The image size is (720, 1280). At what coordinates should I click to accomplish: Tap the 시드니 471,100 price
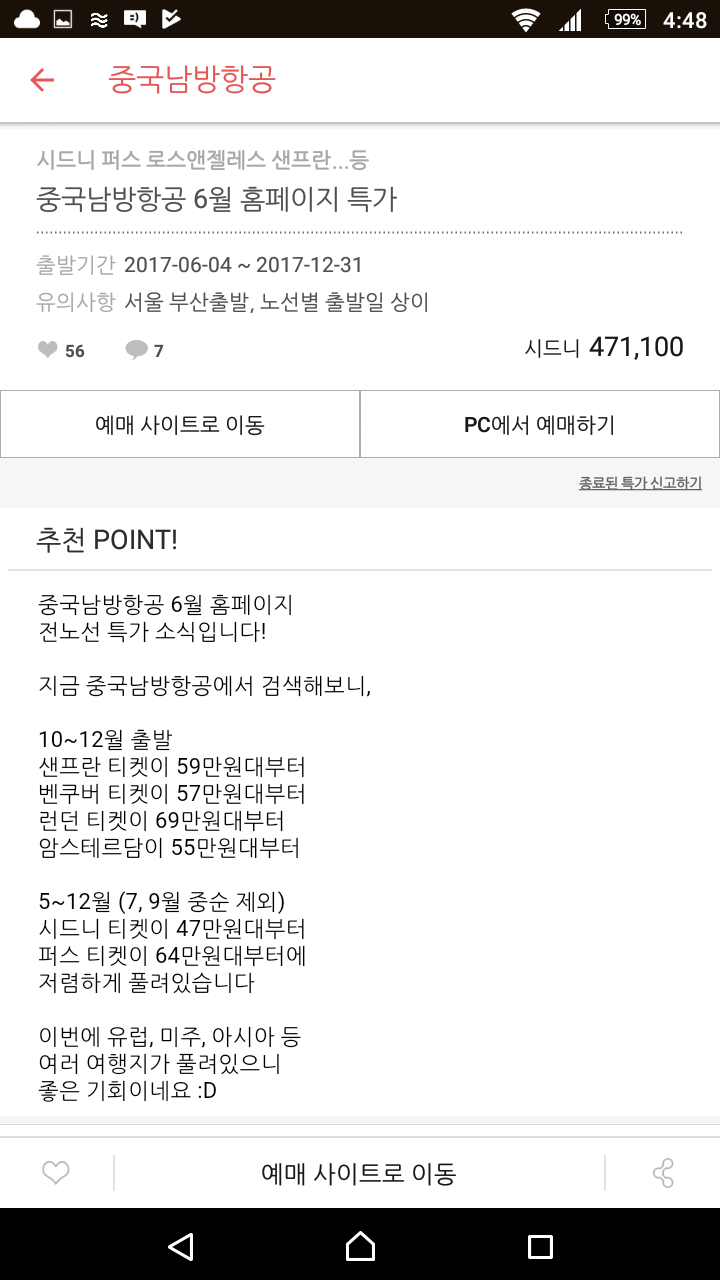click(604, 347)
